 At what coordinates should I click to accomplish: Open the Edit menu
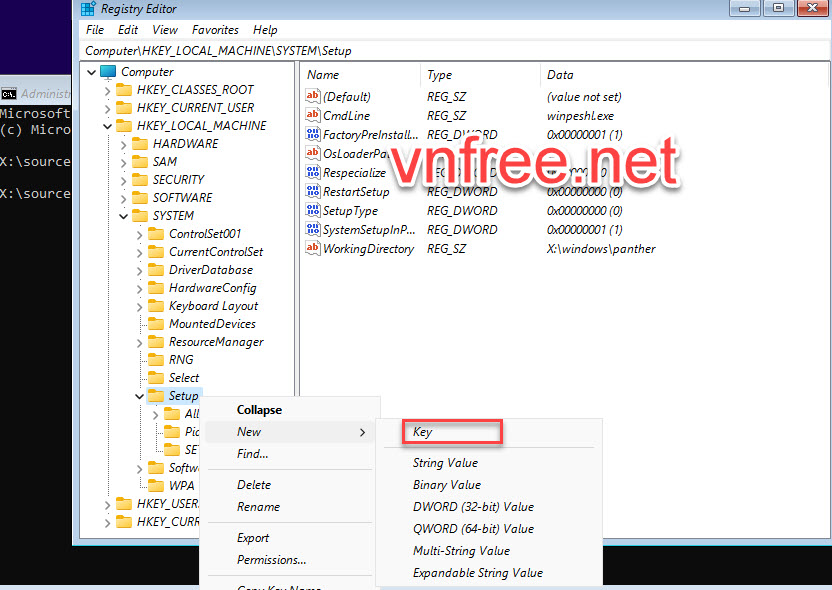pyautogui.click(x=127, y=30)
